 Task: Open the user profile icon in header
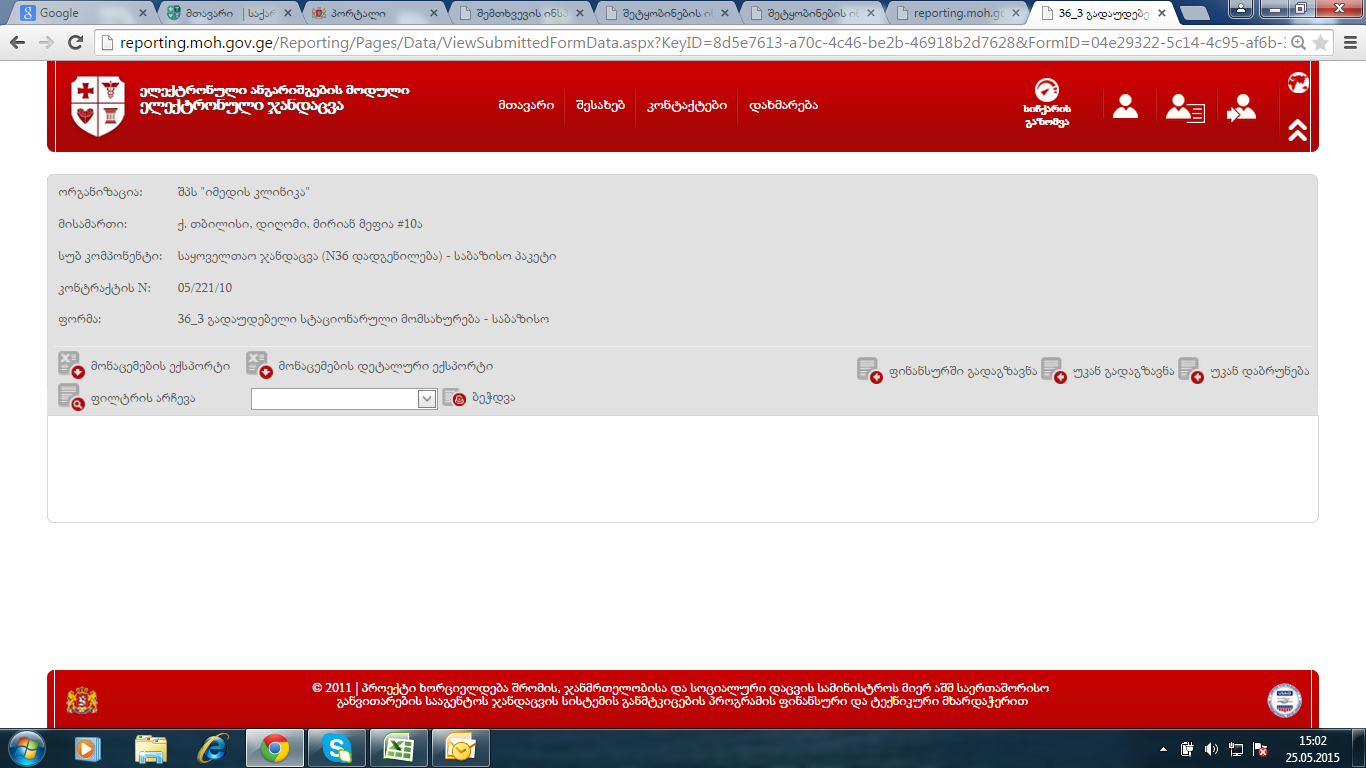(1125, 106)
